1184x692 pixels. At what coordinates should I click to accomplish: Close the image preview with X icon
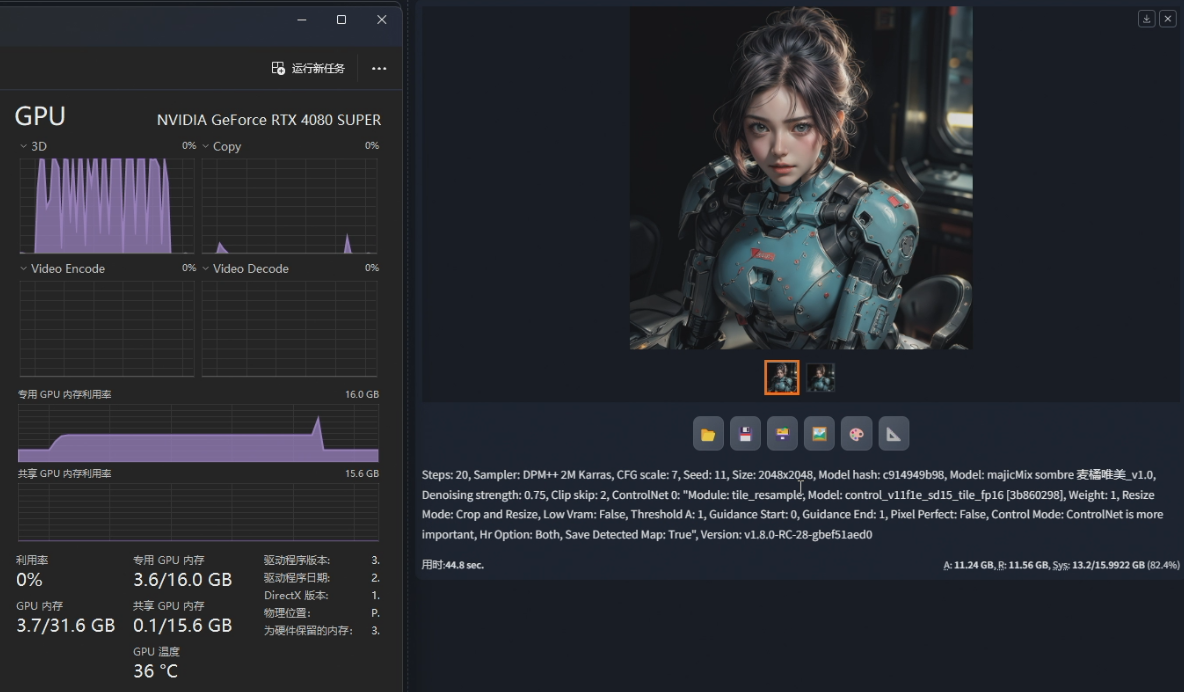[x=1167, y=19]
